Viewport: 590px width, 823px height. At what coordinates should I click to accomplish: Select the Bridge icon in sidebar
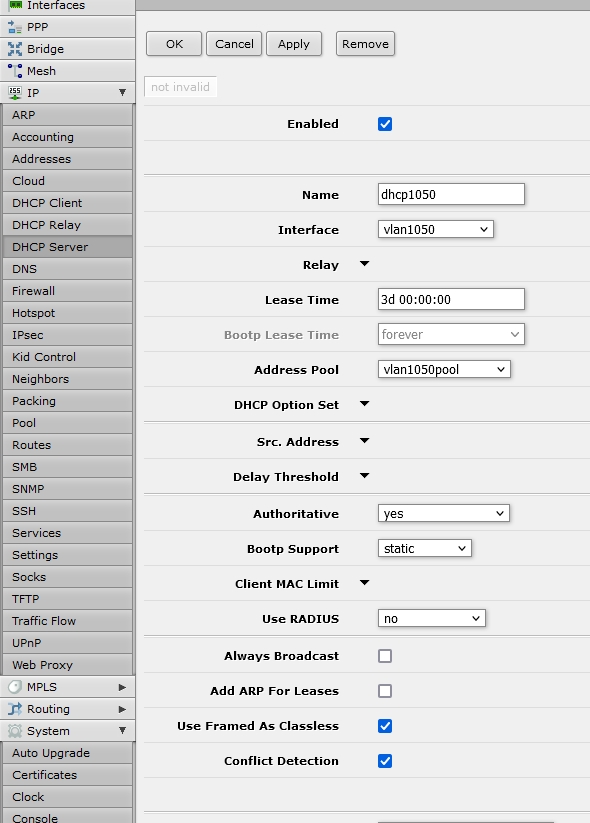pyautogui.click(x=15, y=49)
